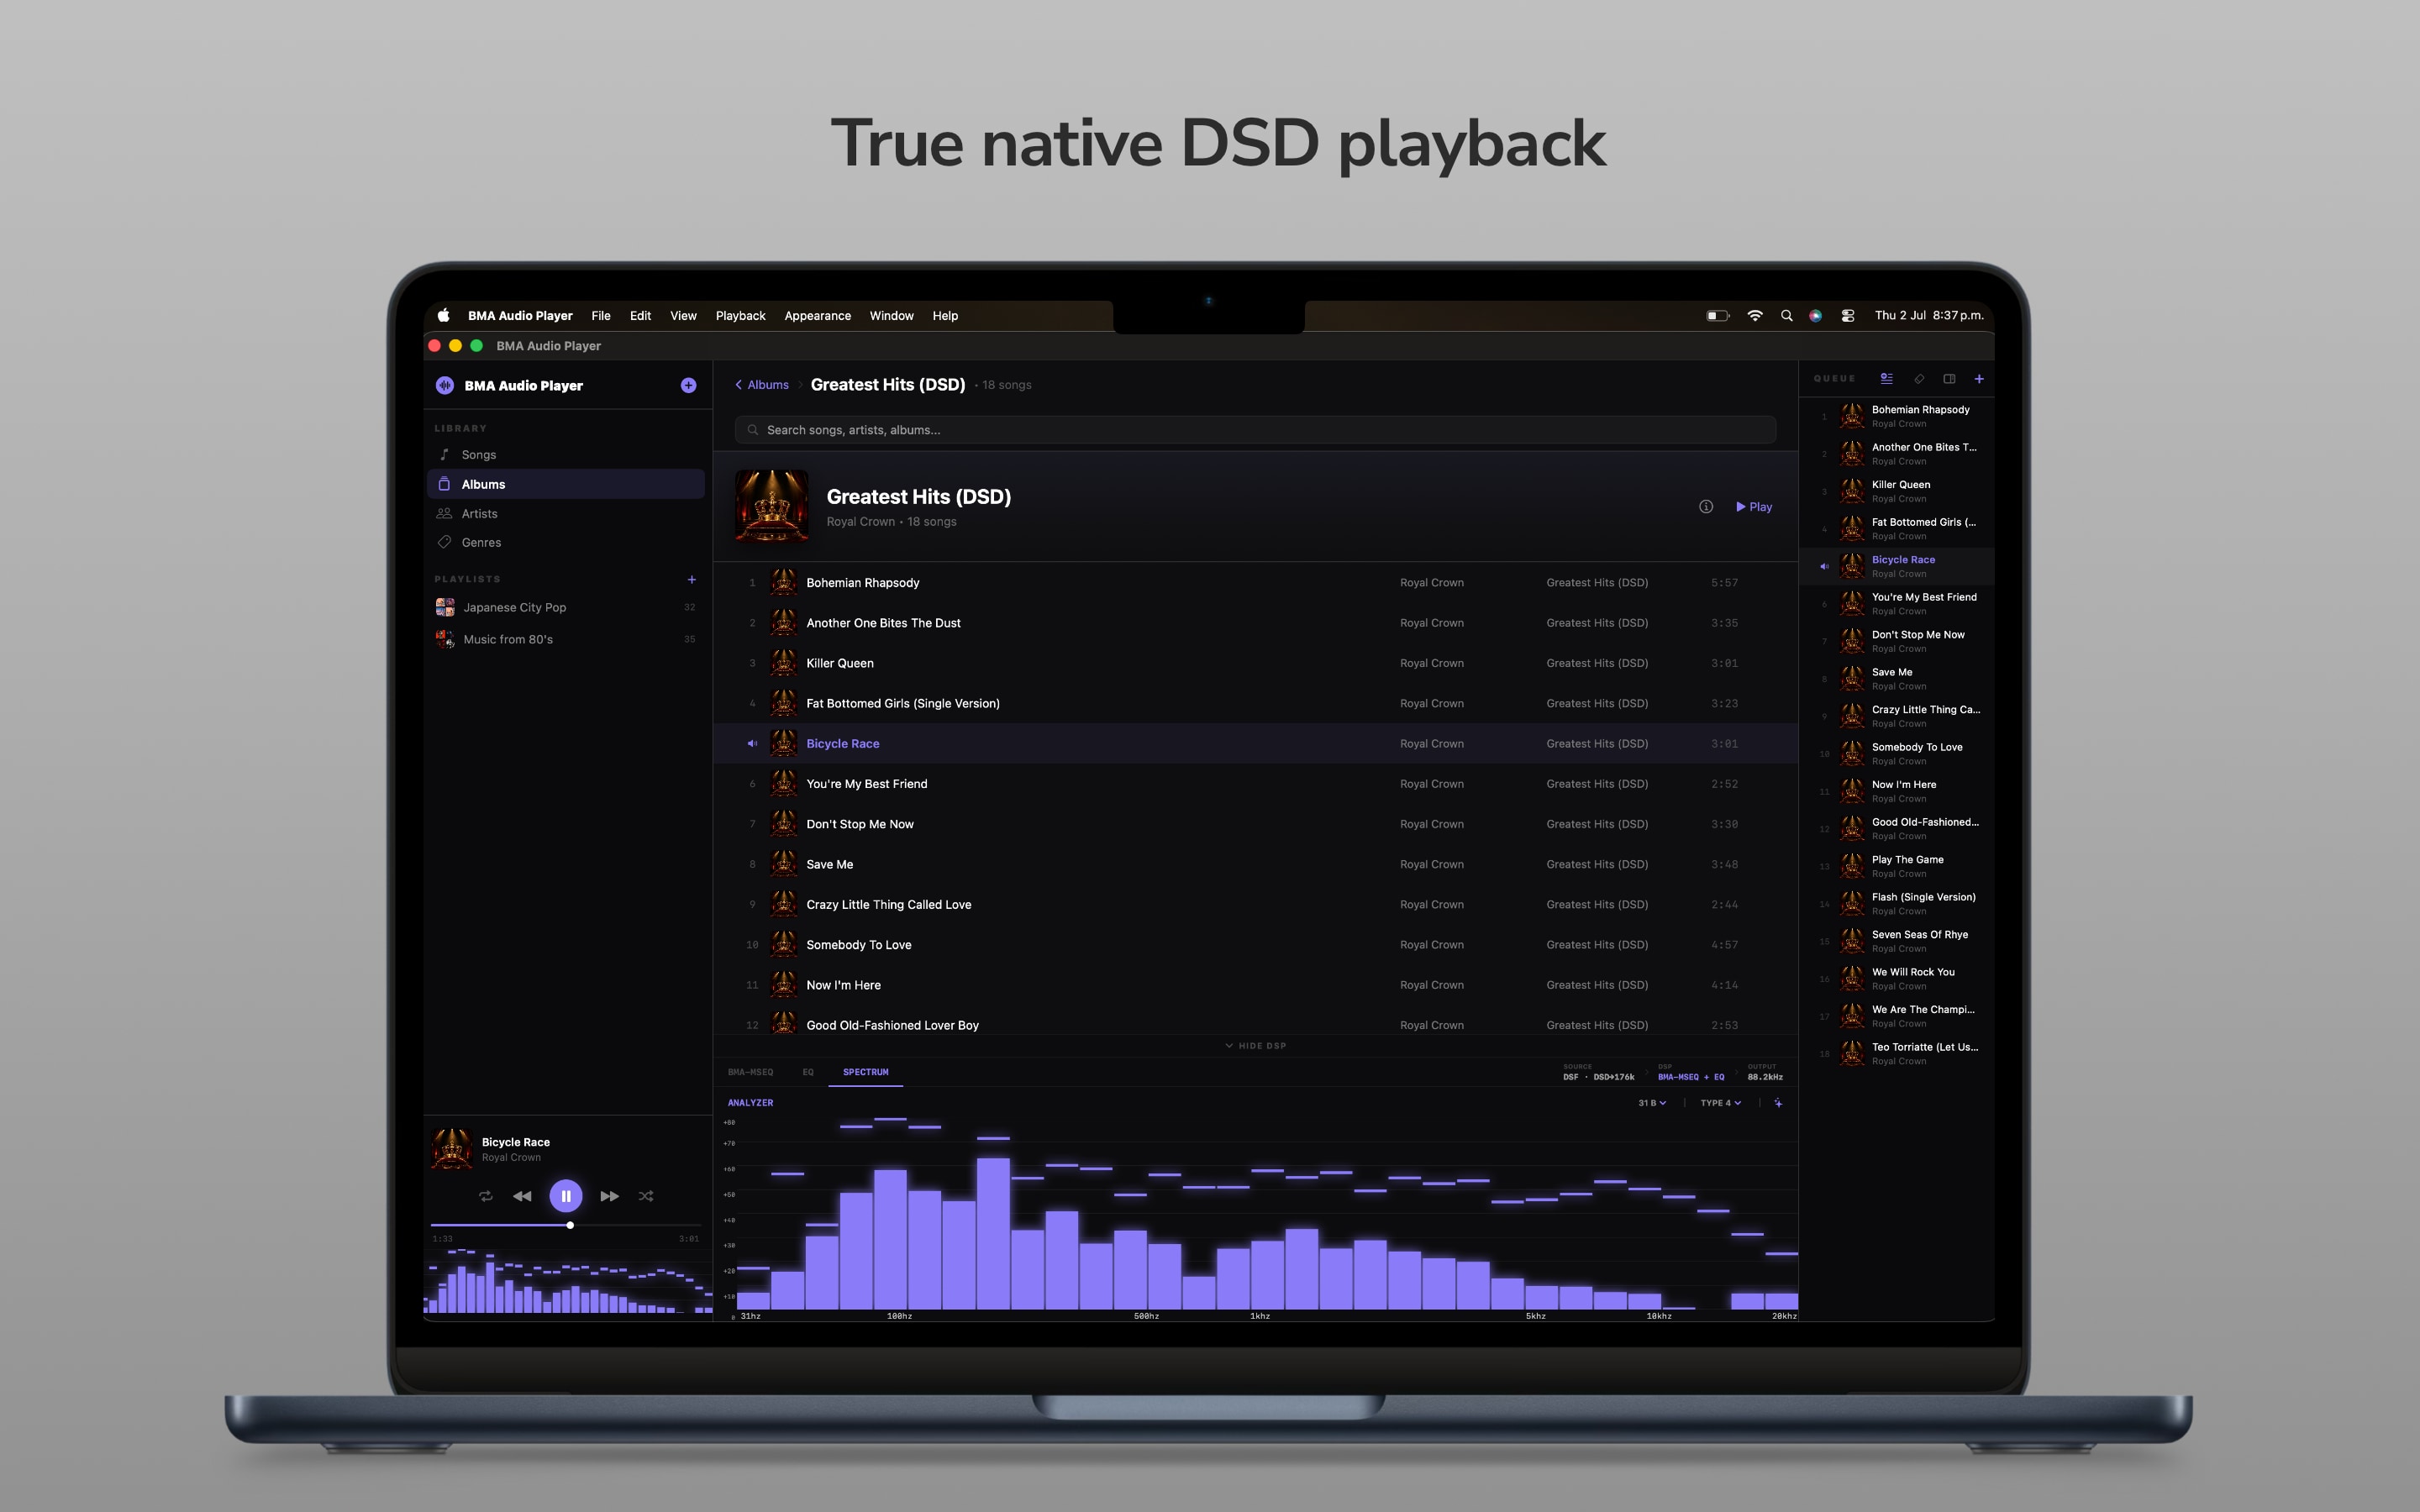The image size is (2420, 1512).
Task: Select Crazy Little Thing Called Love track
Action: 1255,905
